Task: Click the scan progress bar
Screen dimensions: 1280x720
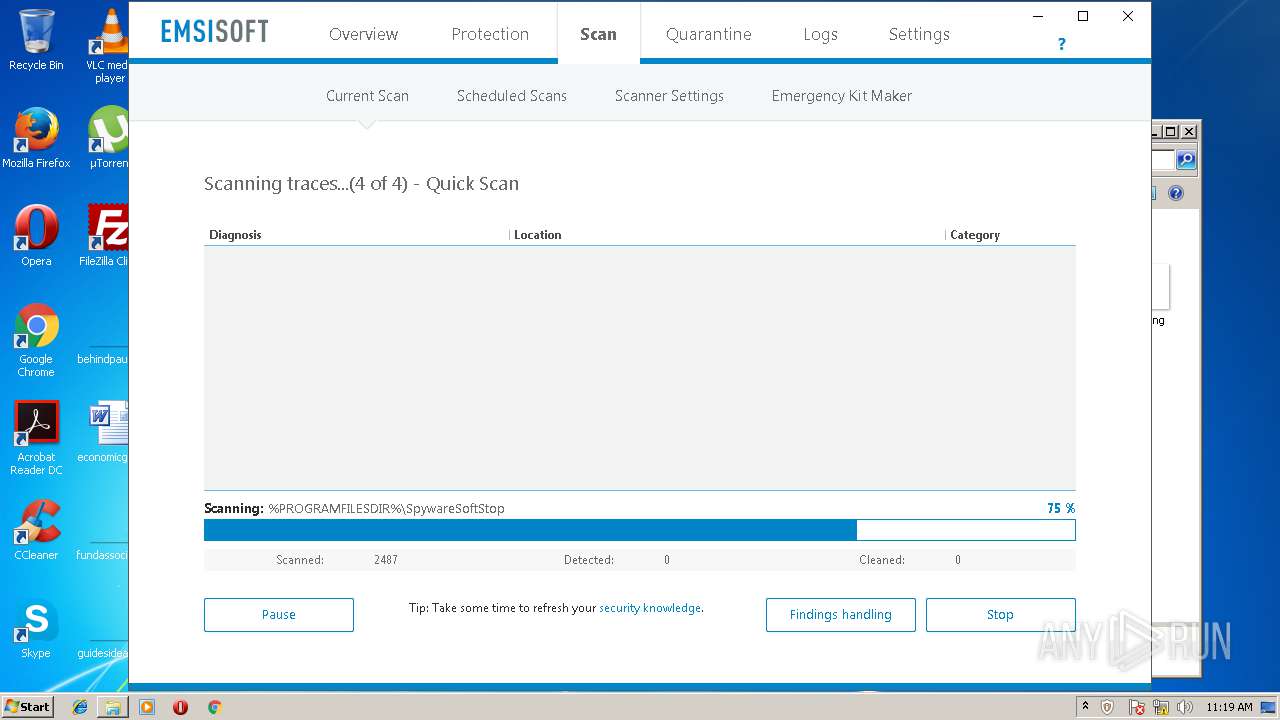Action: tap(640, 530)
